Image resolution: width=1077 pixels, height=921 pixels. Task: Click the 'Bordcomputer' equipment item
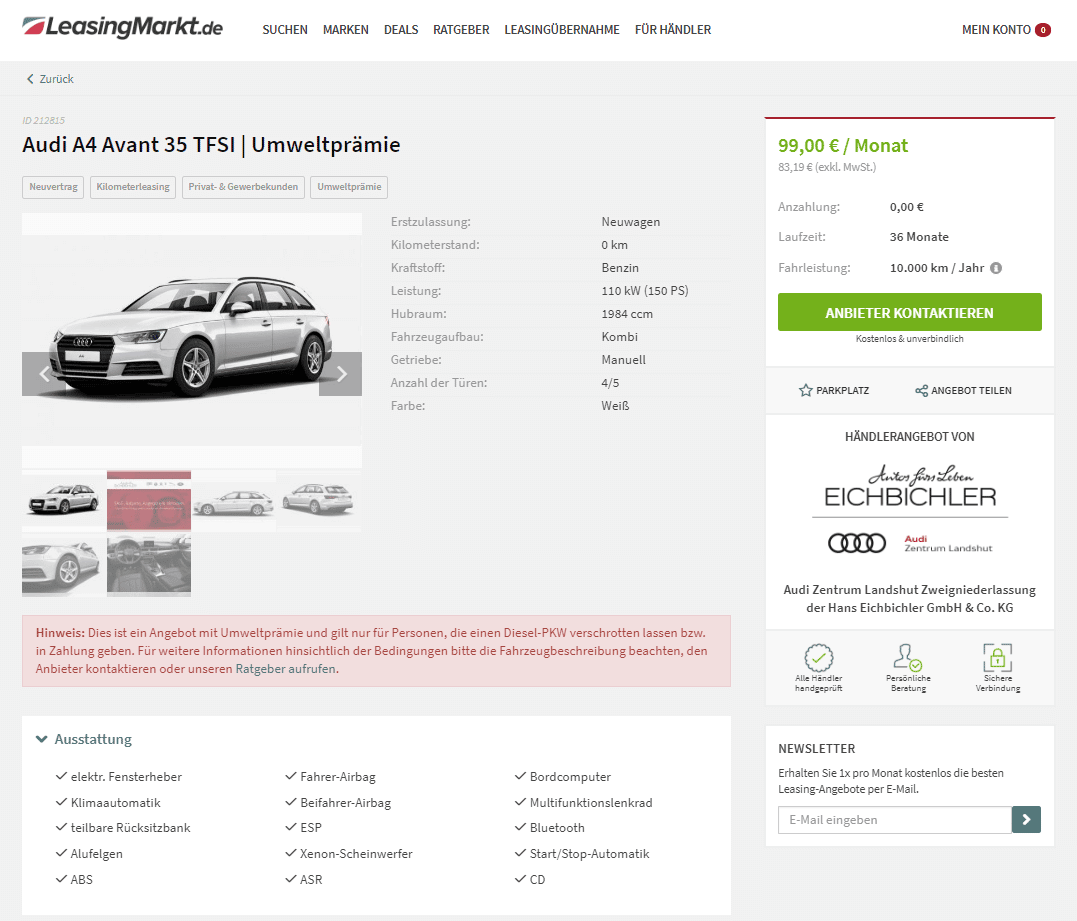point(570,777)
